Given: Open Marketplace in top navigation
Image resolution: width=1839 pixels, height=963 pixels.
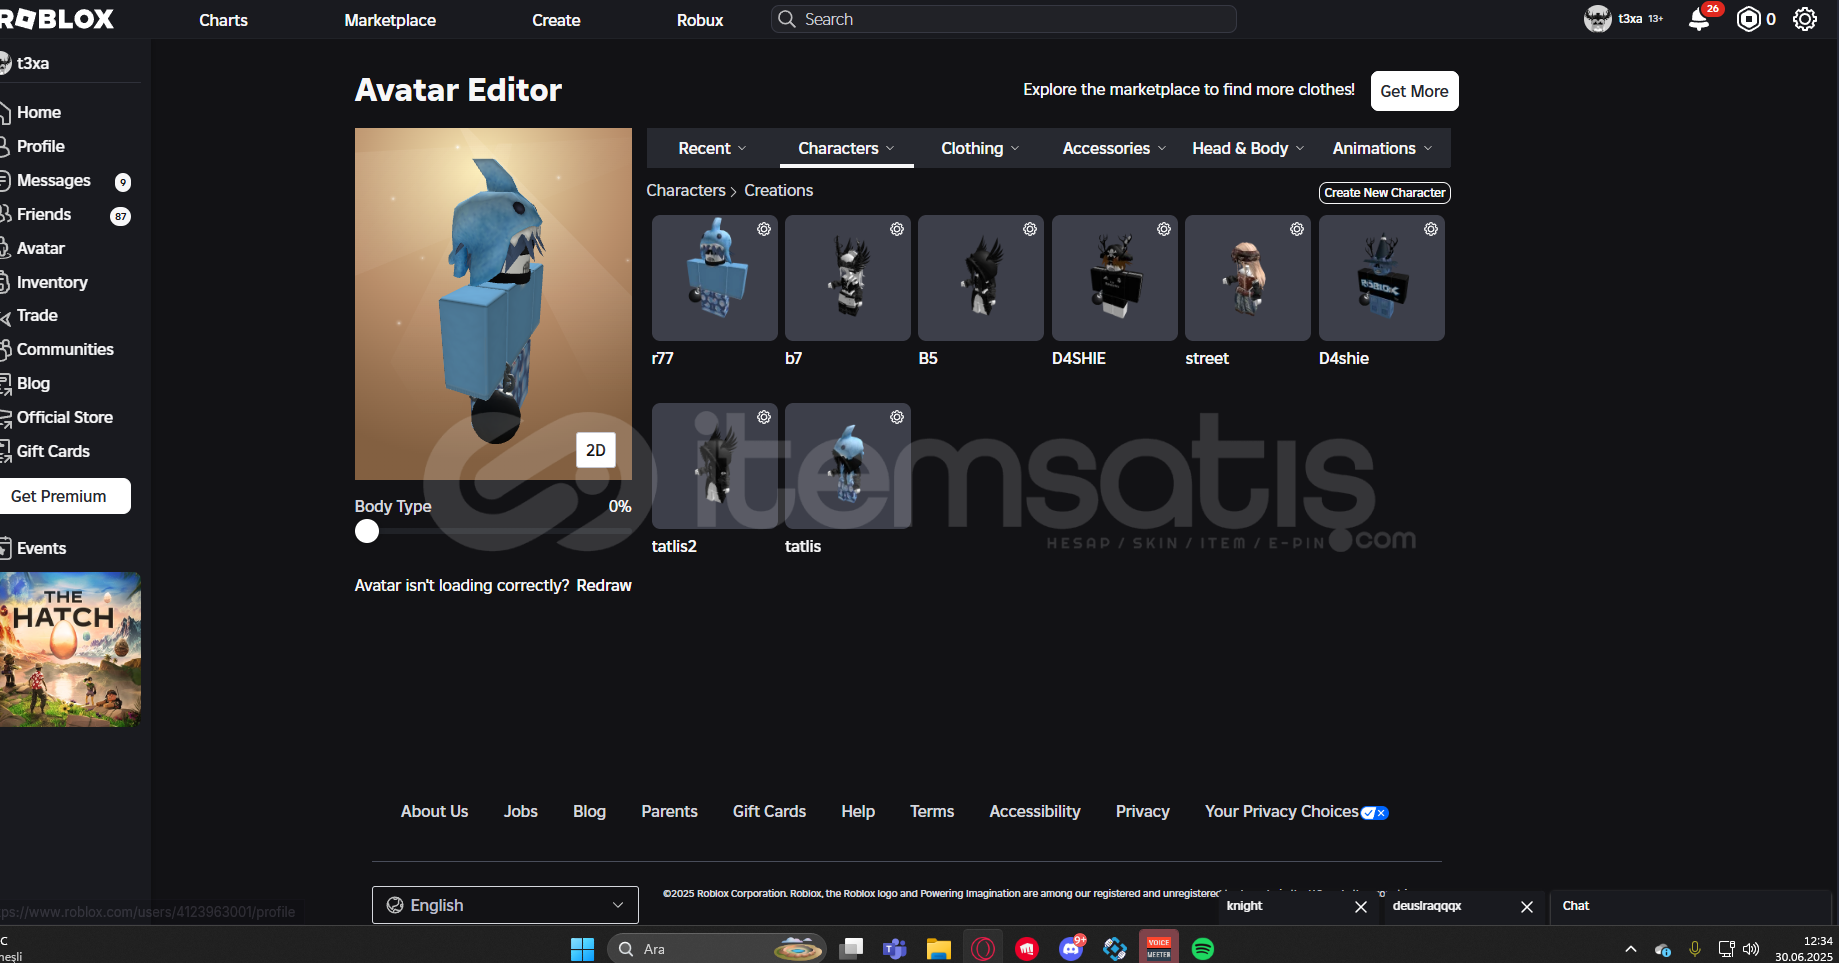Looking at the screenshot, I should click(390, 20).
